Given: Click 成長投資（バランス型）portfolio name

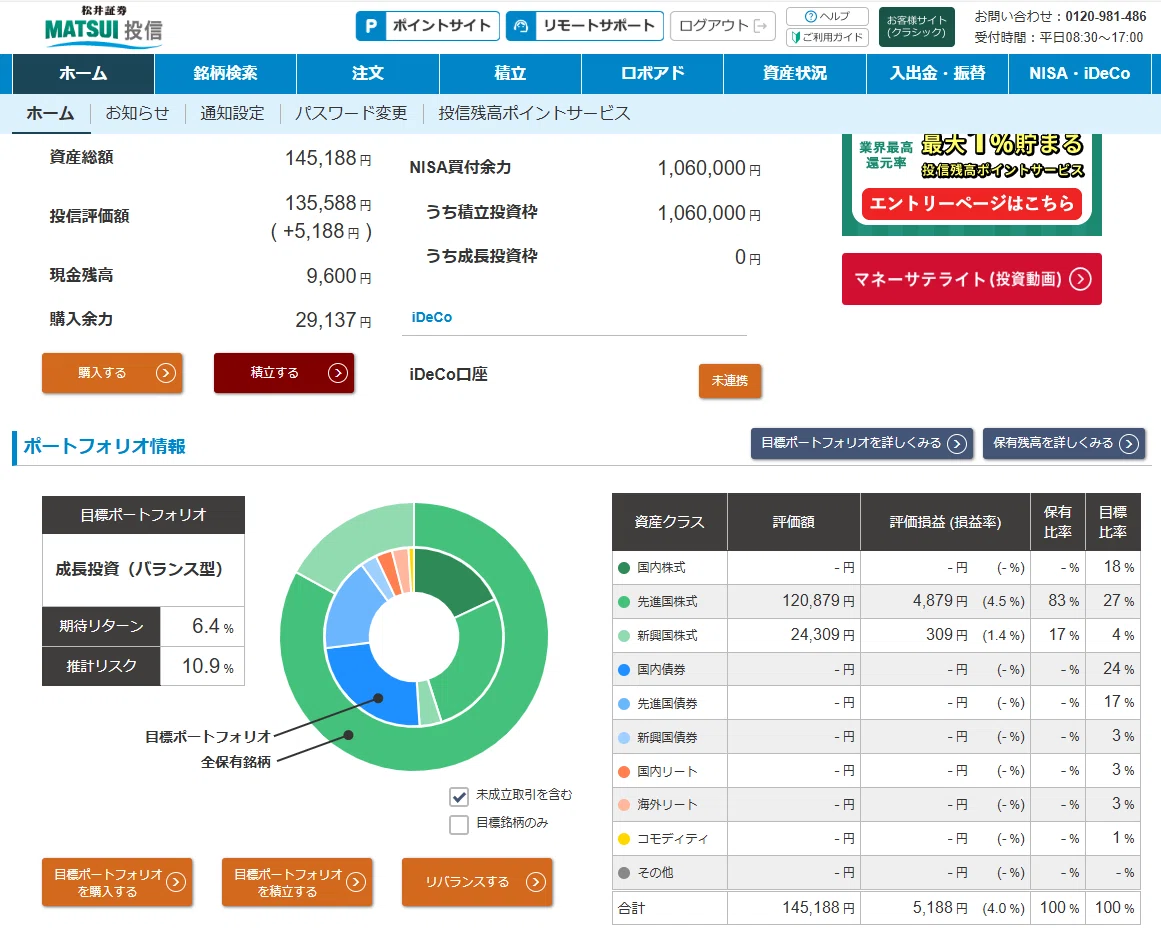Looking at the screenshot, I should (x=139, y=569).
